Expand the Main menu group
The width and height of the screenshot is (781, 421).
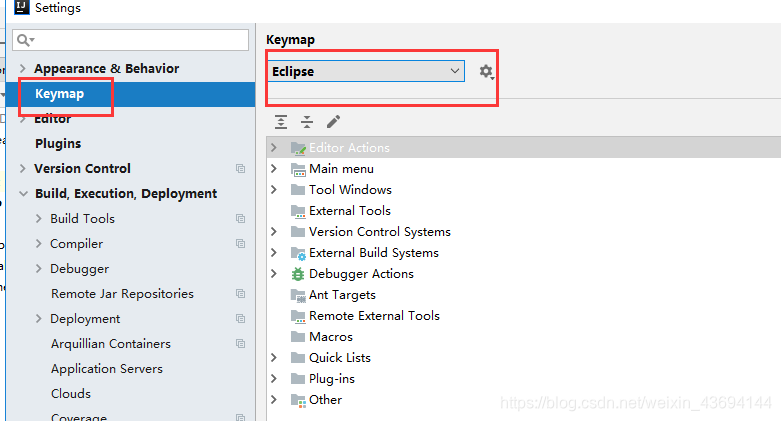(274, 169)
